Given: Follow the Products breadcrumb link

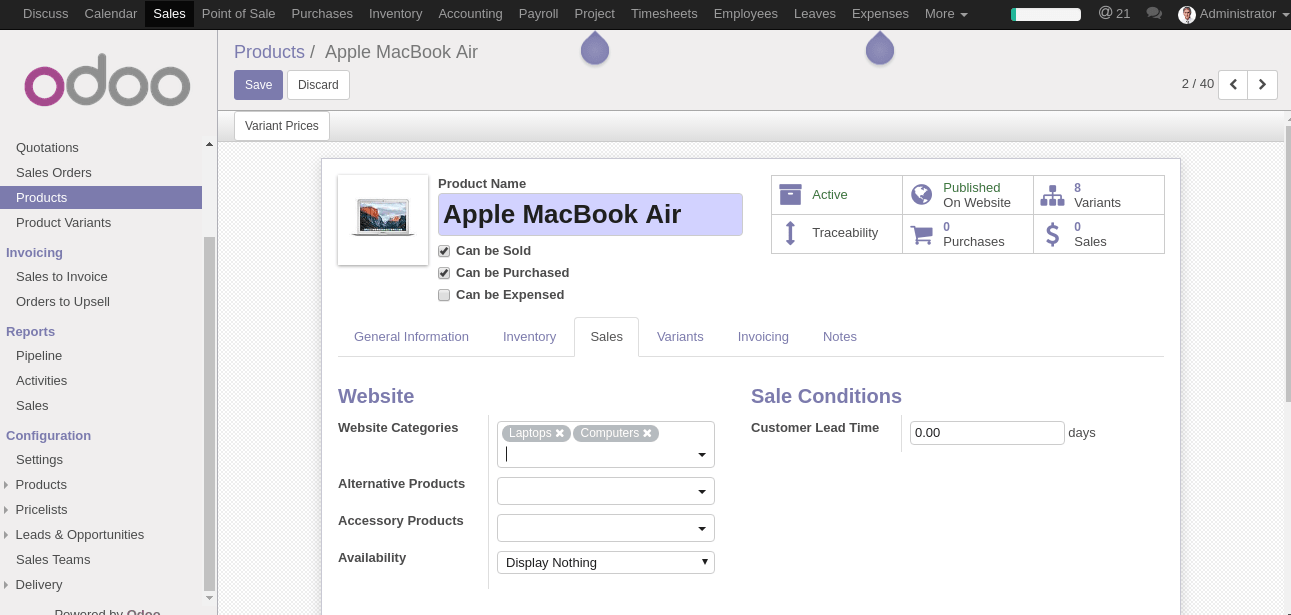Looking at the screenshot, I should [269, 52].
